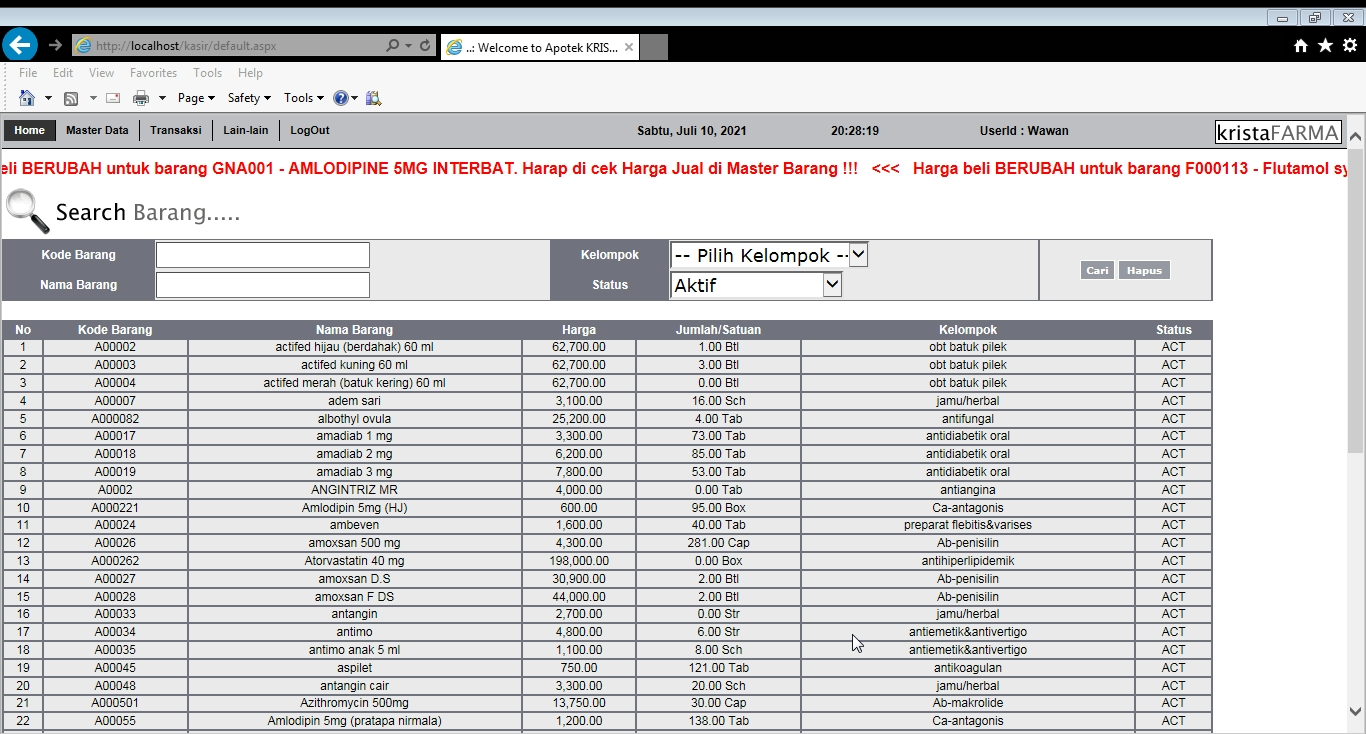Open the Favorites menu
1366x734 pixels.
[153, 73]
